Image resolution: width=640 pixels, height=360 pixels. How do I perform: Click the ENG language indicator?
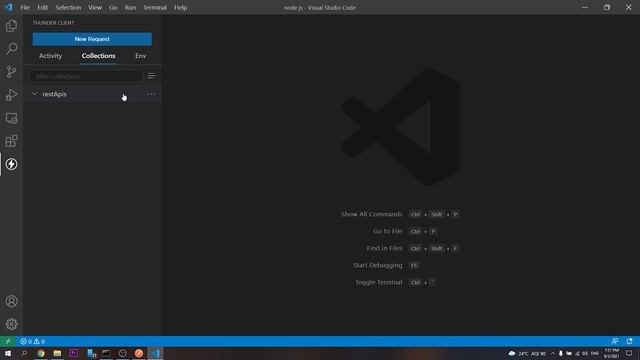point(595,353)
